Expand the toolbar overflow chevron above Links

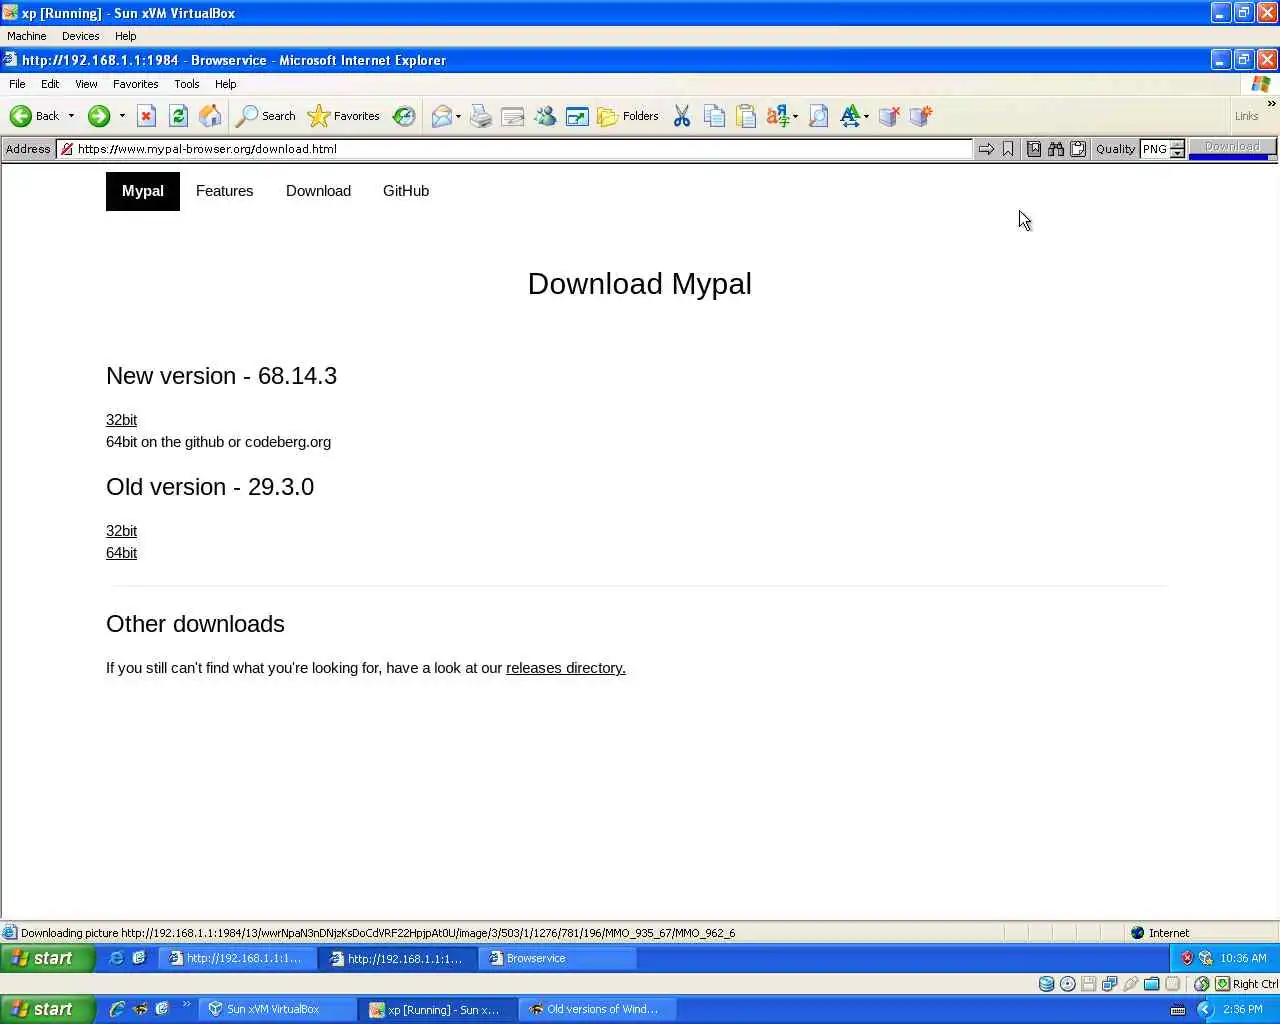(x=1271, y=103)
